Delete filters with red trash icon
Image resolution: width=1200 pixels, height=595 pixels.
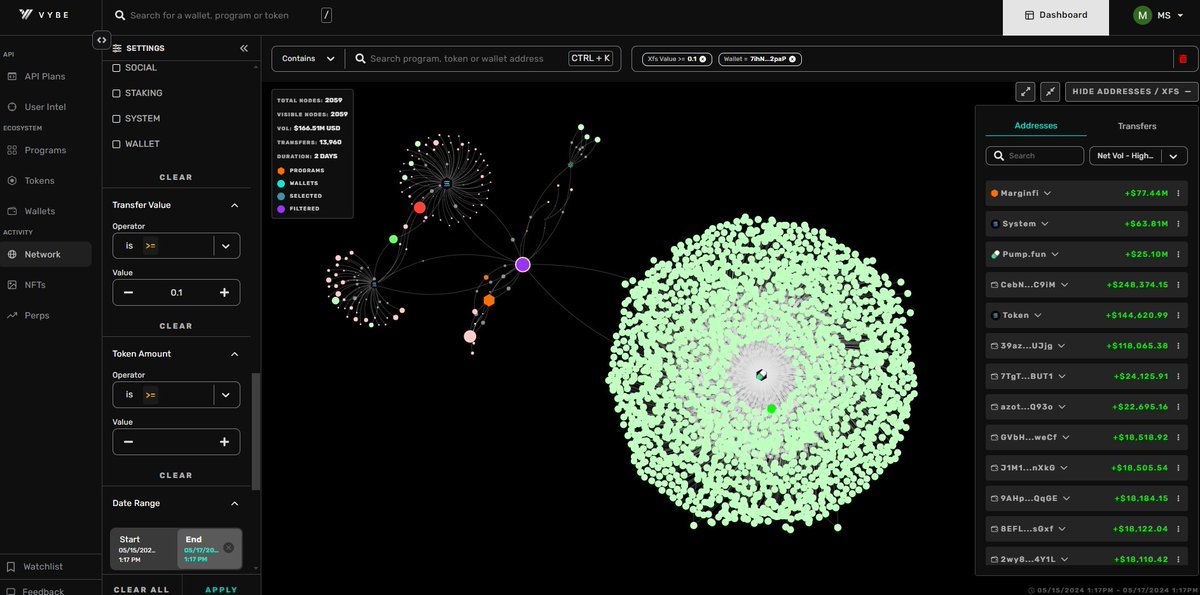pos(1183,59)
